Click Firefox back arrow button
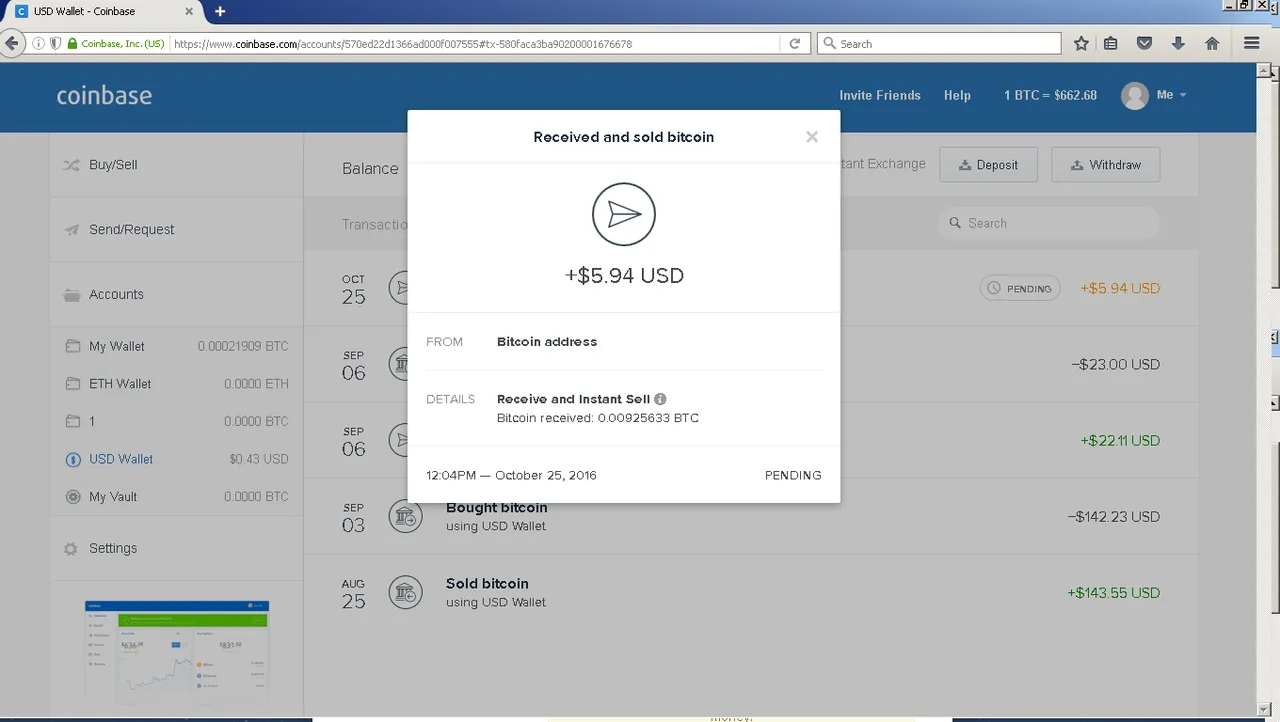1280x722 pixels. [11, 44]
